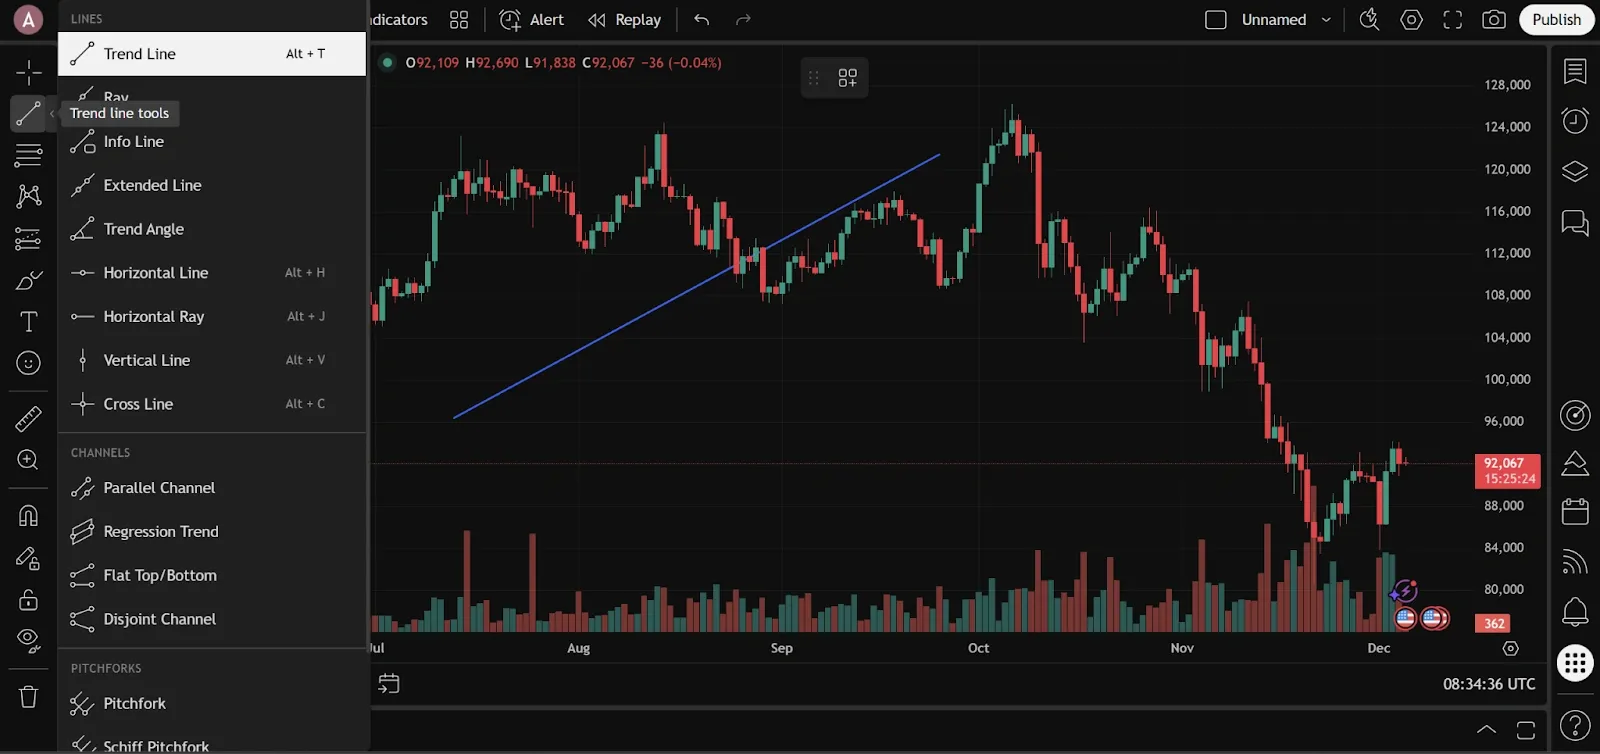The height and width of the screenshot is (754, 1600).
Task: Click the lightning event marker near Dec
Action: (x=1404, y=592)
